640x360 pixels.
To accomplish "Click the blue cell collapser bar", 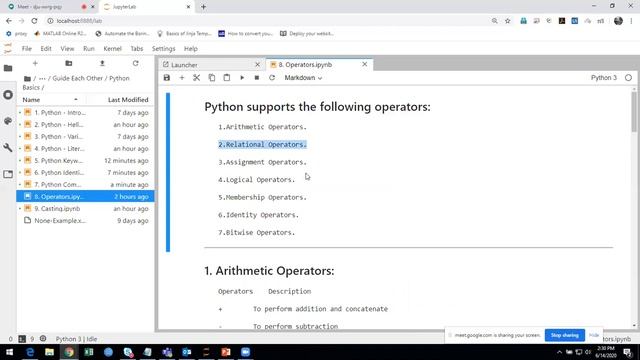I will (168, 172).
